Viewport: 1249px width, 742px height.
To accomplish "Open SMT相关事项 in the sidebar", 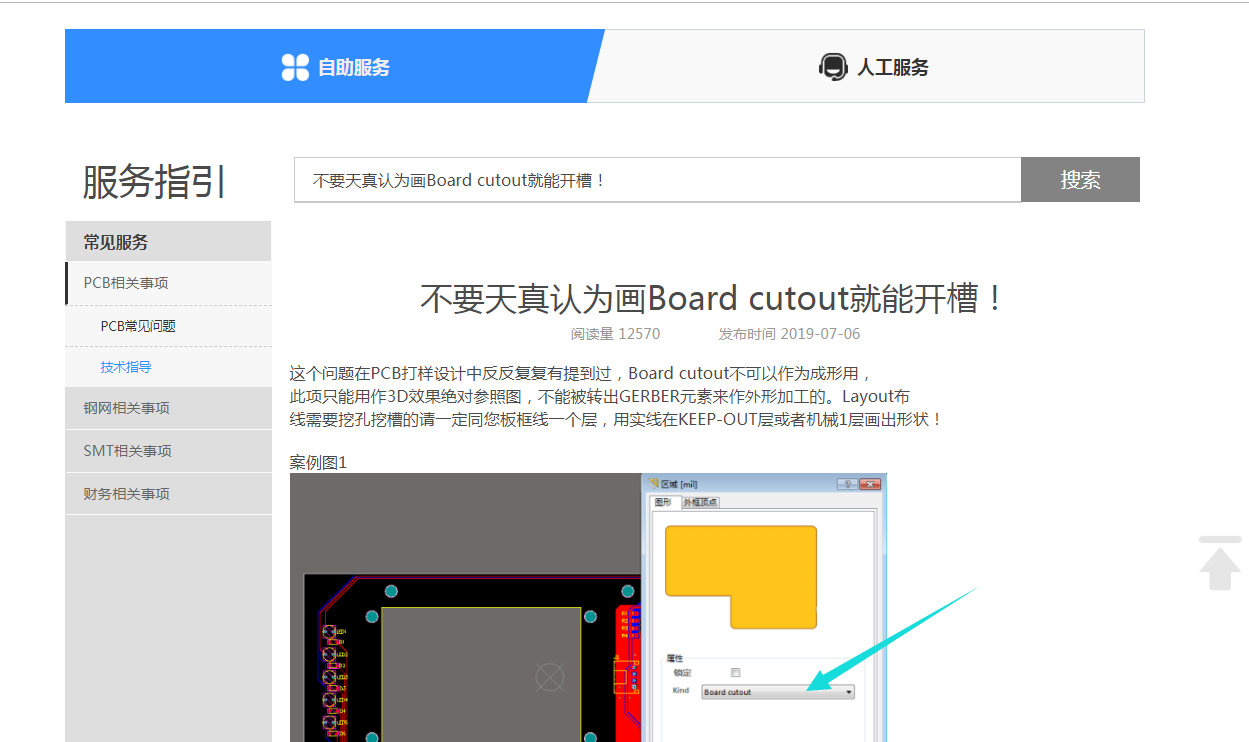I will 127,451.
